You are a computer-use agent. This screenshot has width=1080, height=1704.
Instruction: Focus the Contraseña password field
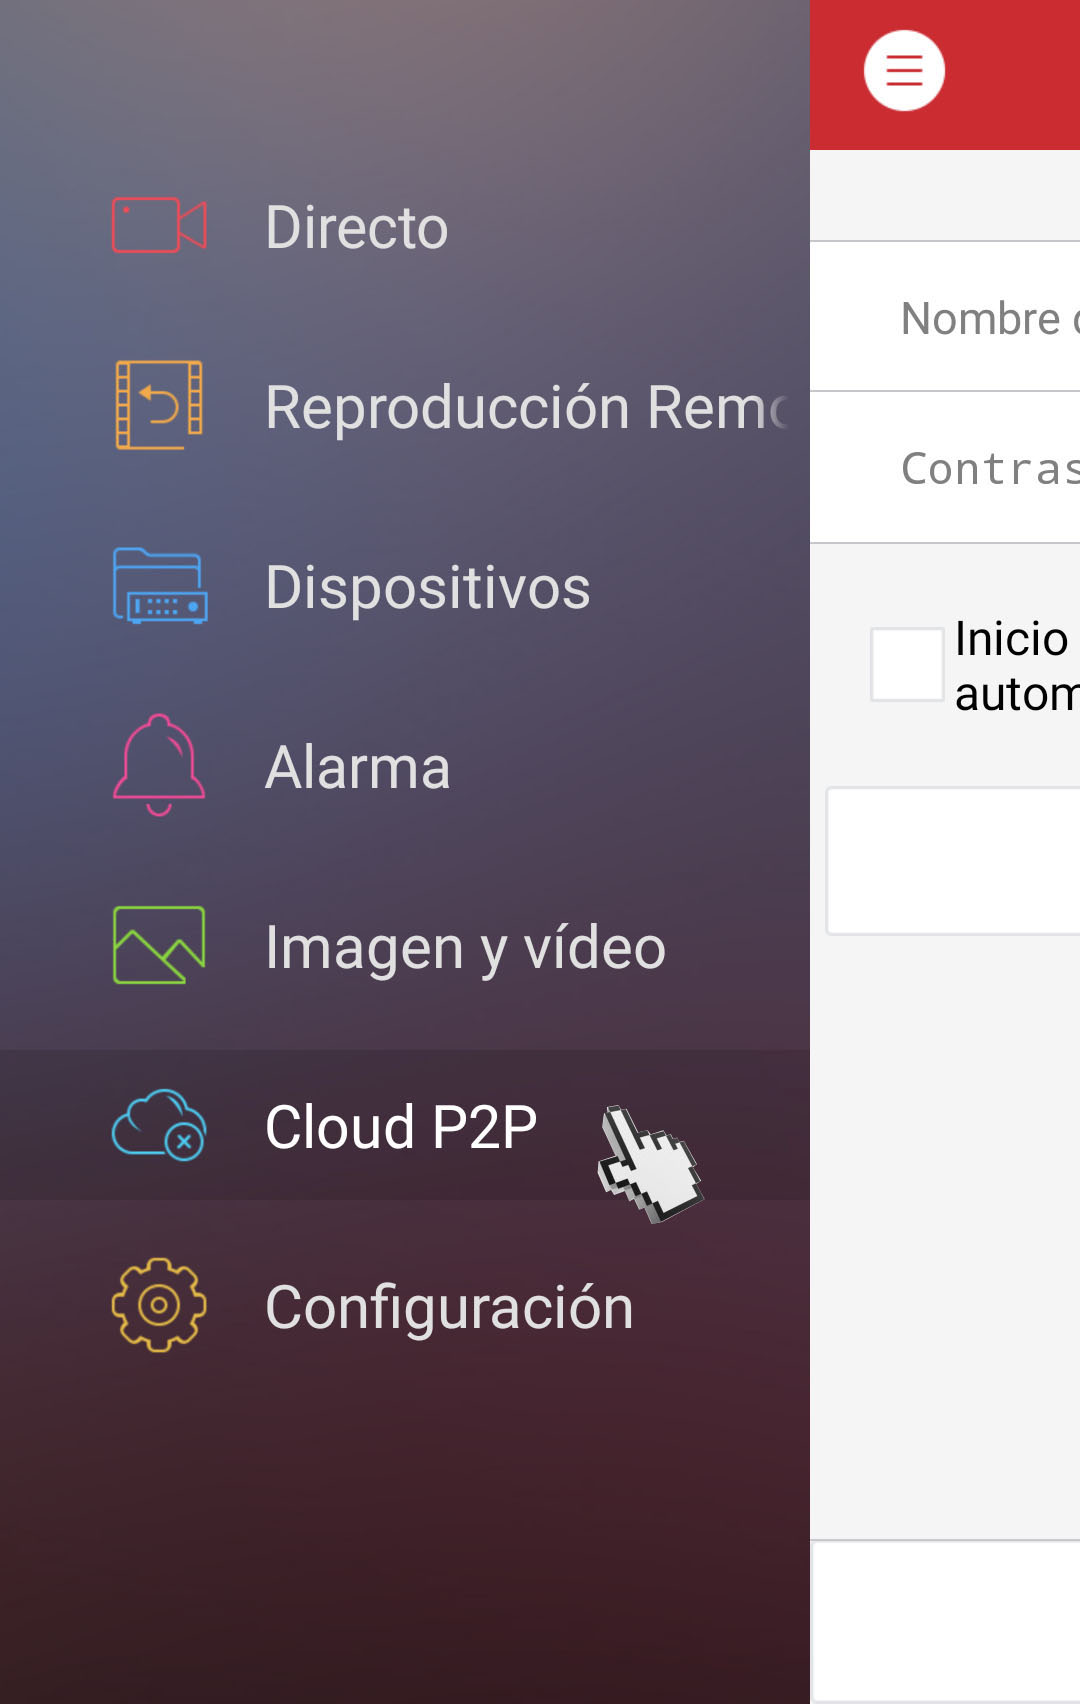point(945,468)
